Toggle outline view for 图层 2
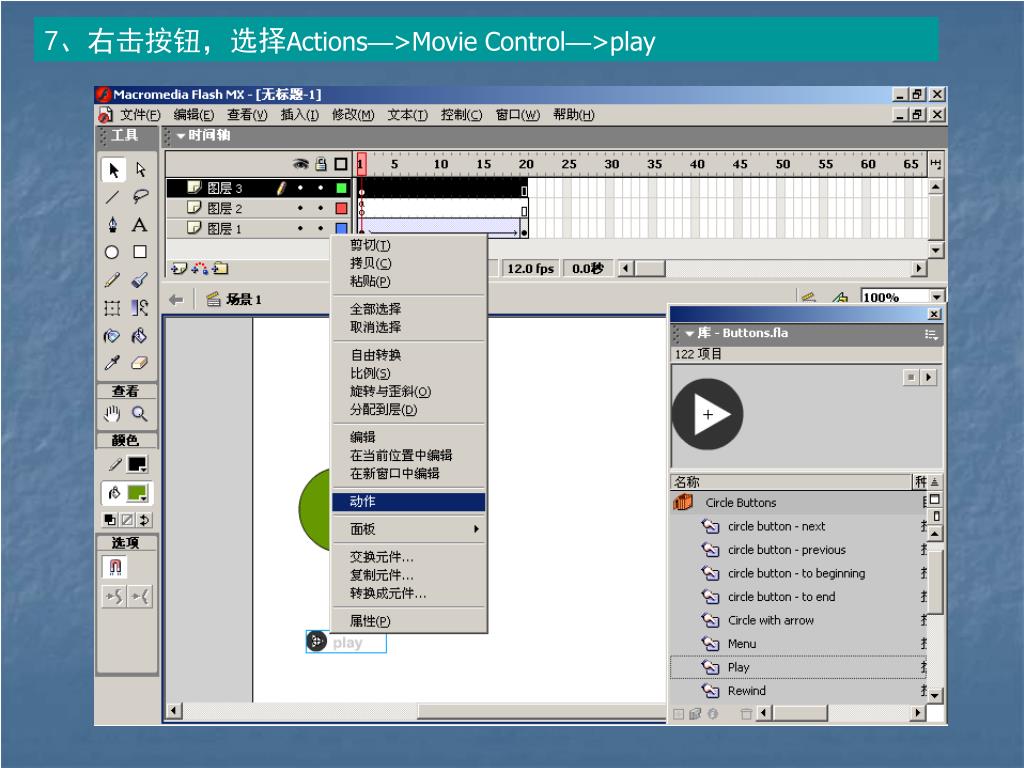This screenshot has width=1024, height=768. [x=341, y=208]
